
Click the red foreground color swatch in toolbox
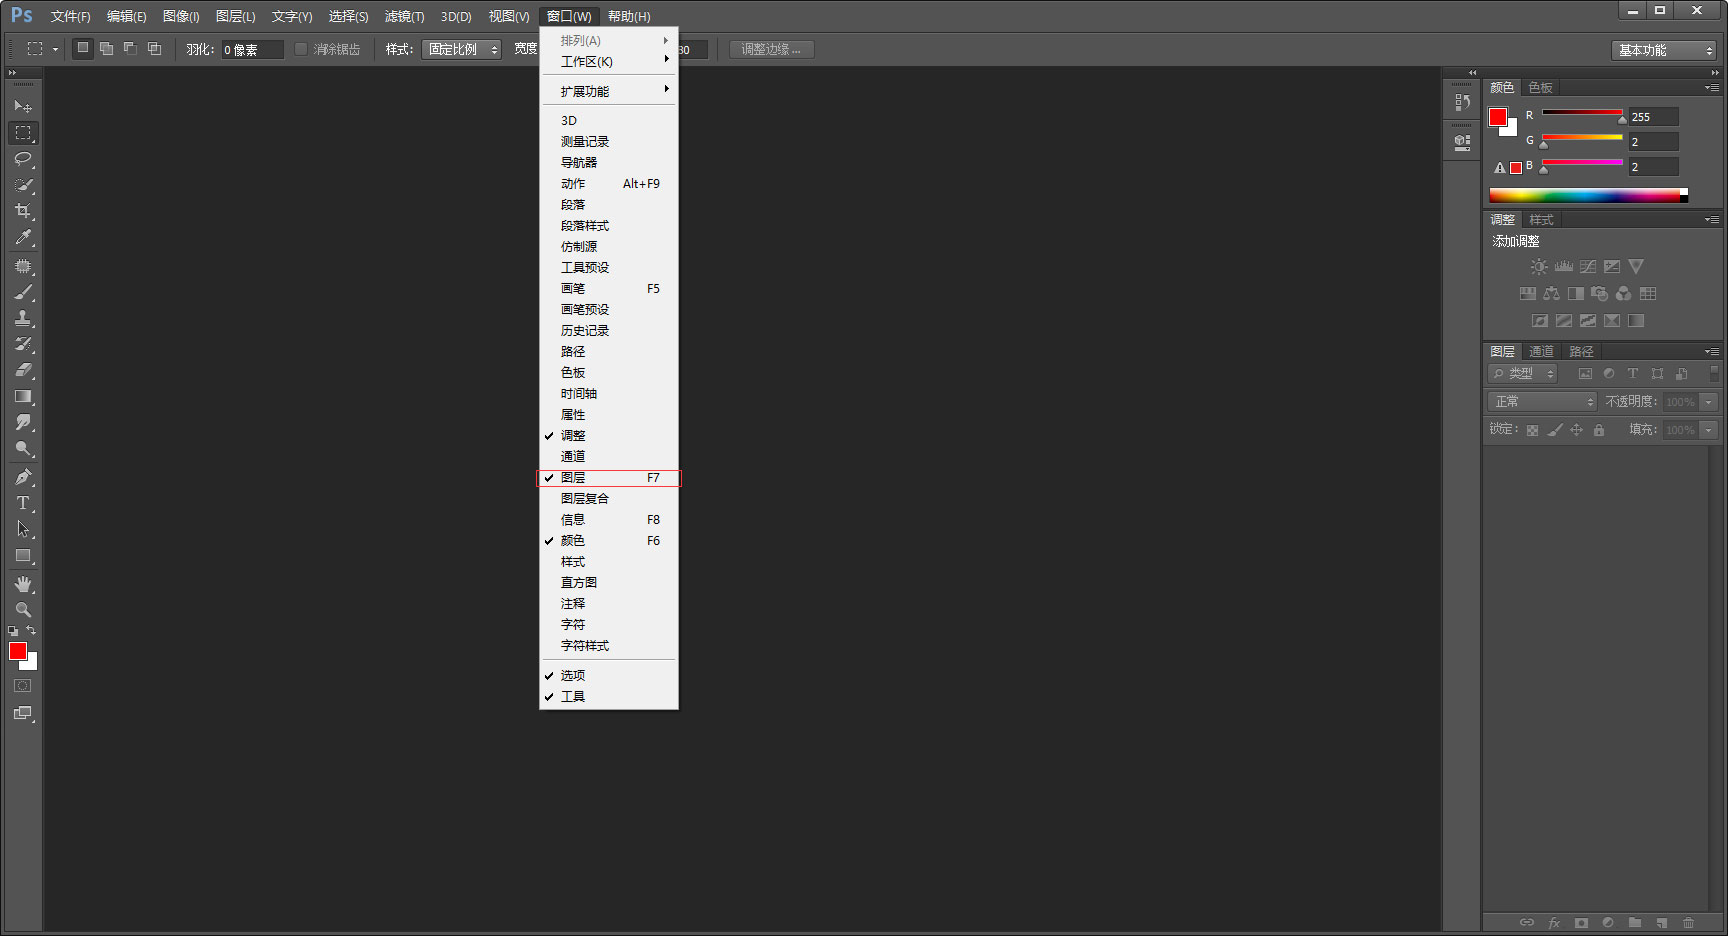[x=17, y=651]
